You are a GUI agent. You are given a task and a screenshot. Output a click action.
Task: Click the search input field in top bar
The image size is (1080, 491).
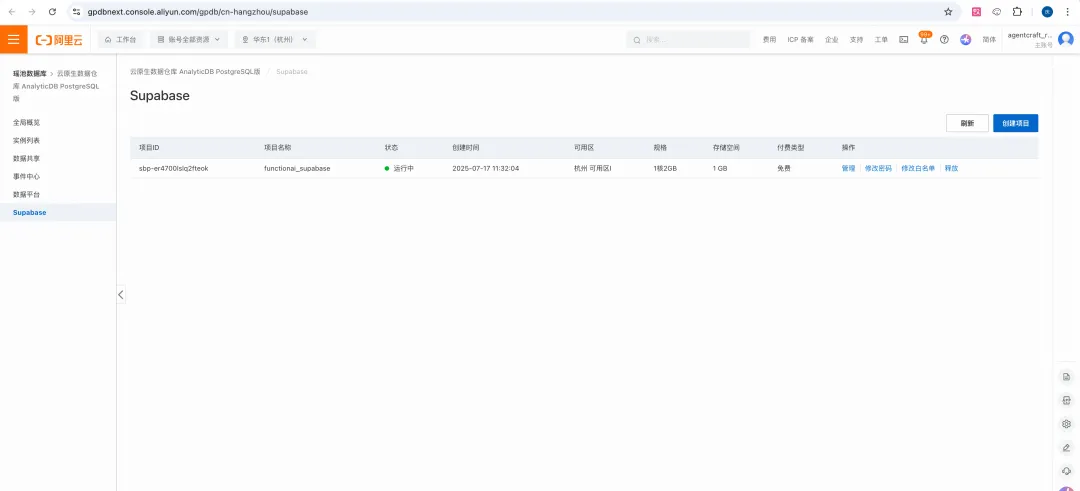click(x=688, y=40)
